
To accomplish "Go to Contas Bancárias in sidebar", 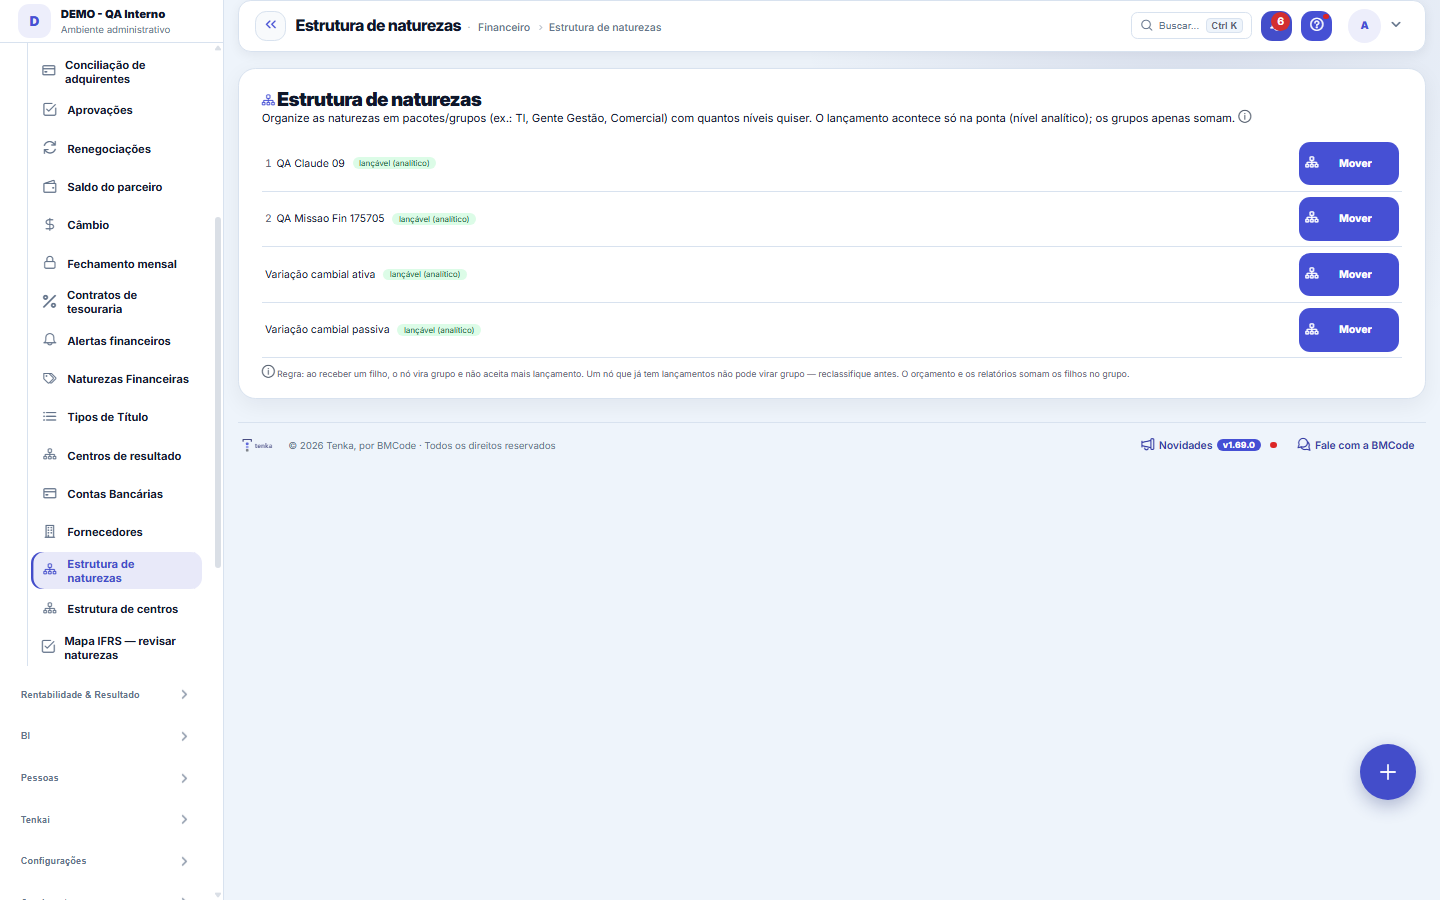I will pyautogui.click(x=116, y=494).
